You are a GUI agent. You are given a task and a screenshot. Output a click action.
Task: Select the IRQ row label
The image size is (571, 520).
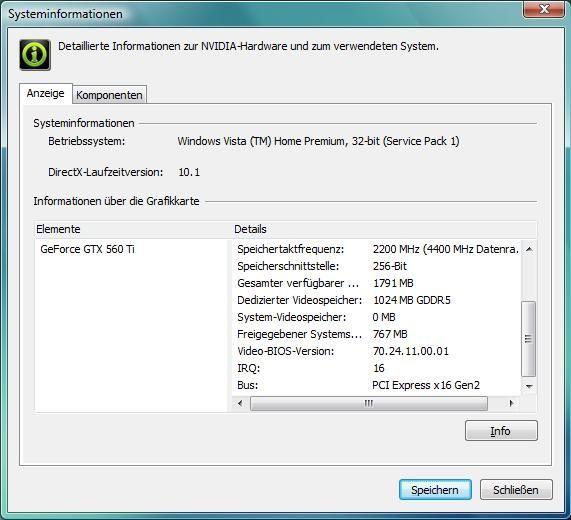point(249,368)
